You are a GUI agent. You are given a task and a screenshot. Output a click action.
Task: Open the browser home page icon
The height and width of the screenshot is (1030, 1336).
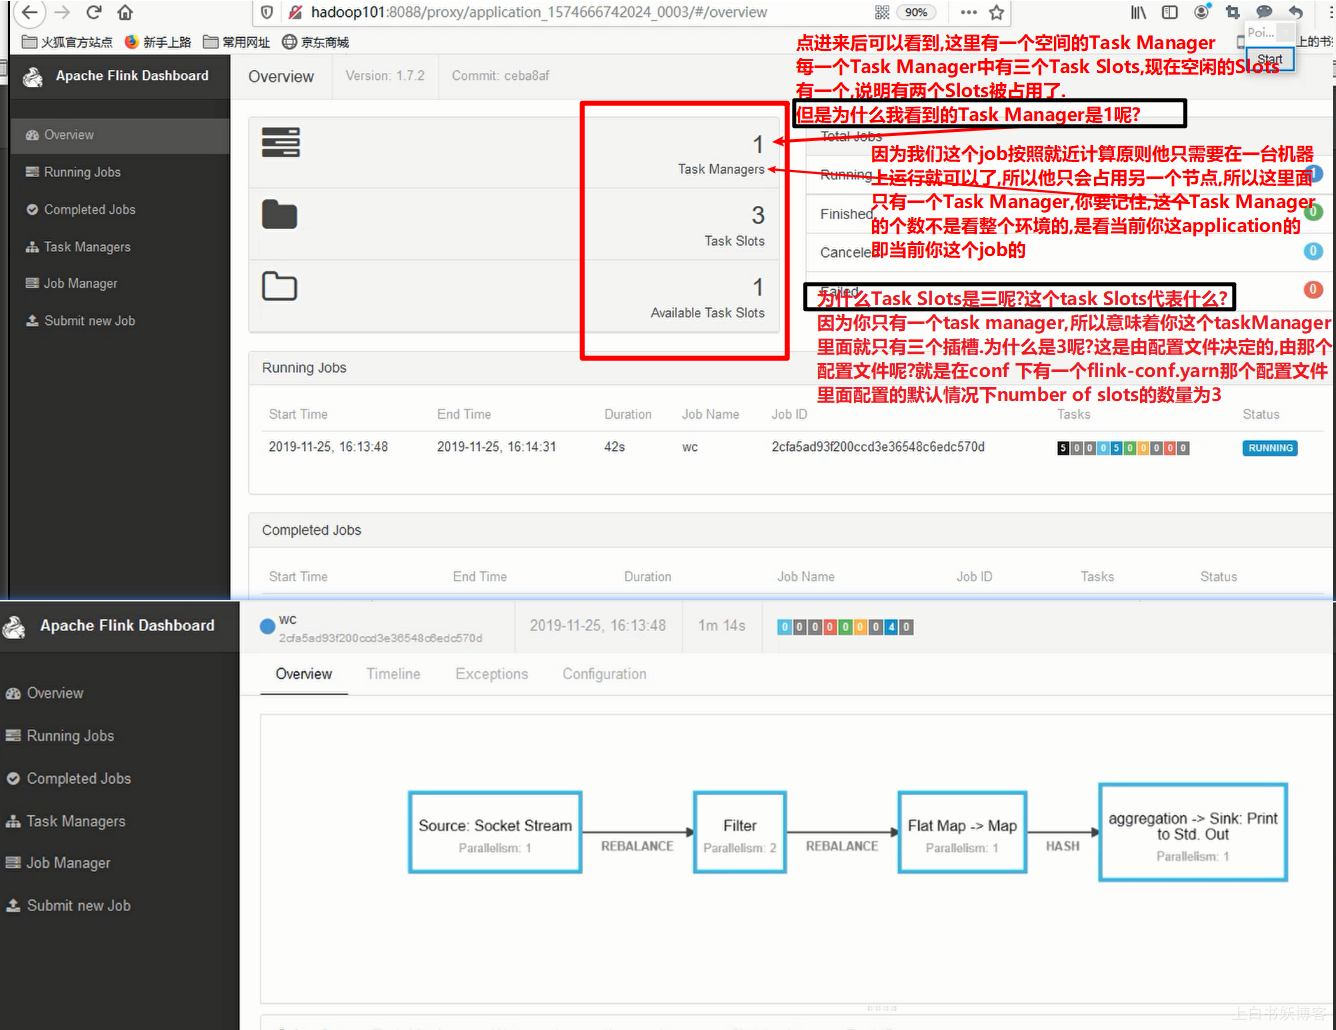[125, 12]
